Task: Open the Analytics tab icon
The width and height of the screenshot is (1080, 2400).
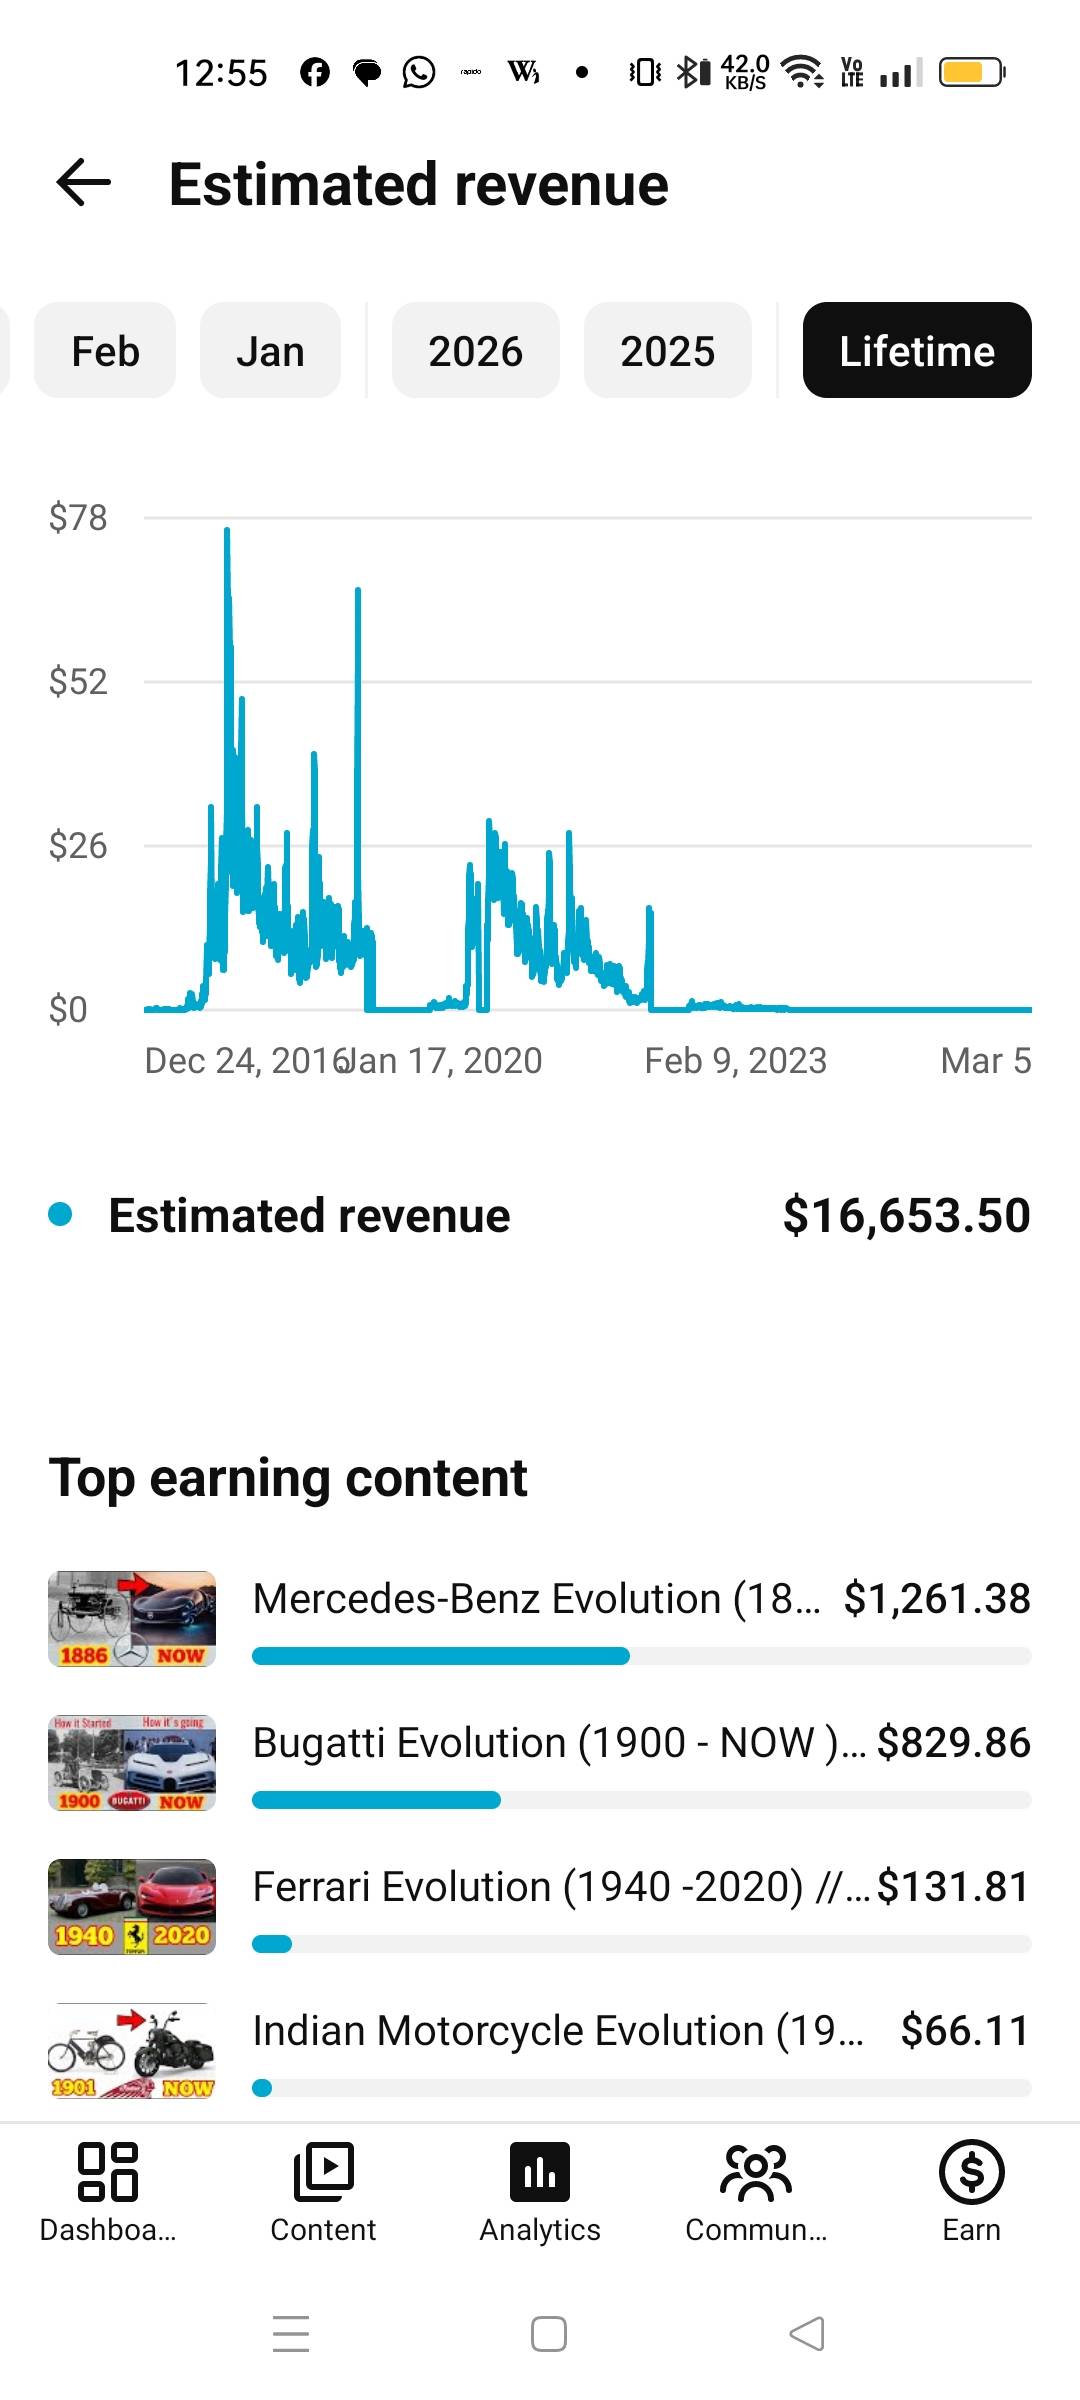Action: [540, 2172]
